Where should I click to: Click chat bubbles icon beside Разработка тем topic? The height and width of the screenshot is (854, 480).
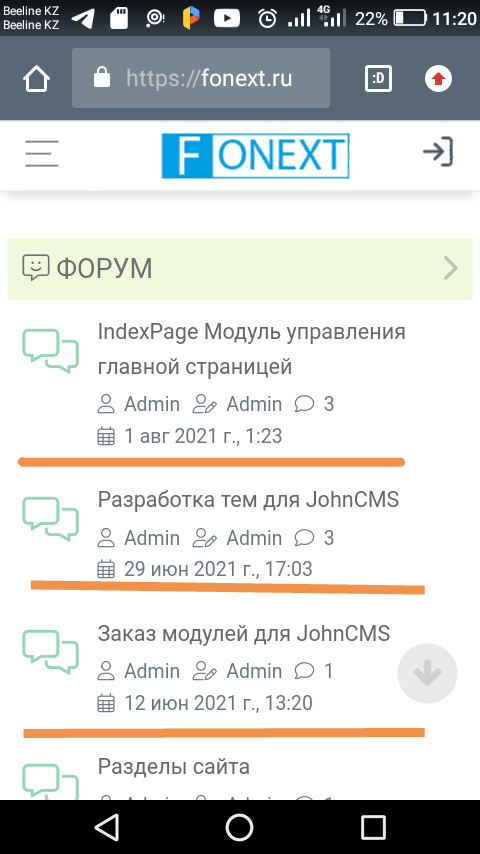click(51, 518)
